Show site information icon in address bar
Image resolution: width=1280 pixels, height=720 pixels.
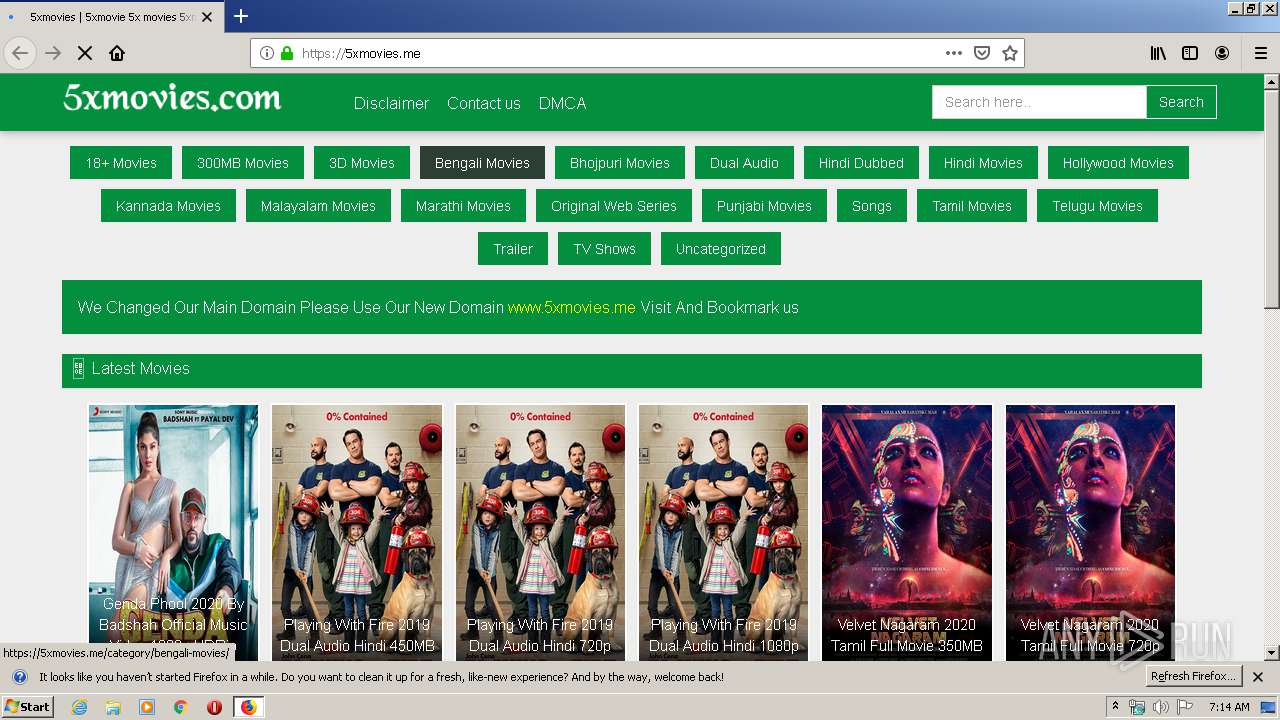tap(266, 53)
